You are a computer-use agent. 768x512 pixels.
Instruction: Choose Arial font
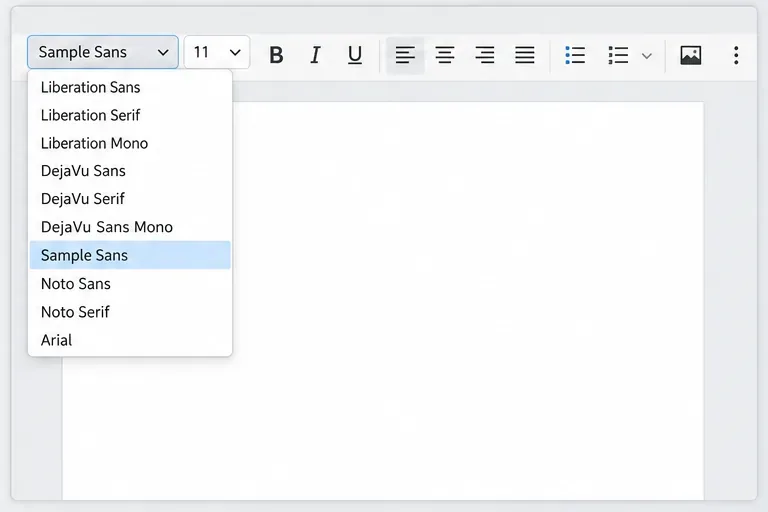pyautogui.click(x=130, y=340)
